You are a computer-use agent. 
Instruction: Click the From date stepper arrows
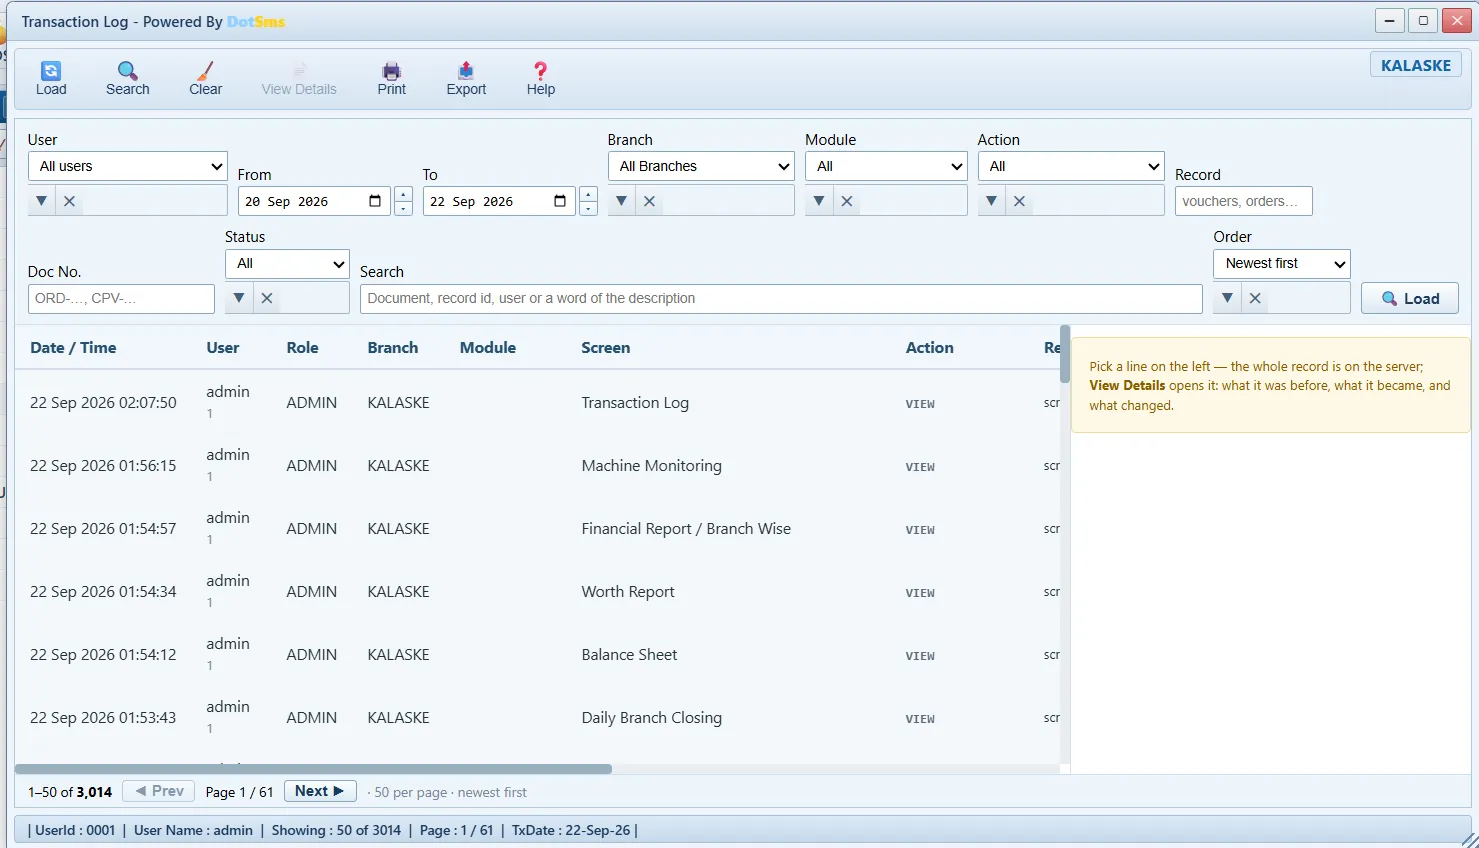tap(403, 201)
